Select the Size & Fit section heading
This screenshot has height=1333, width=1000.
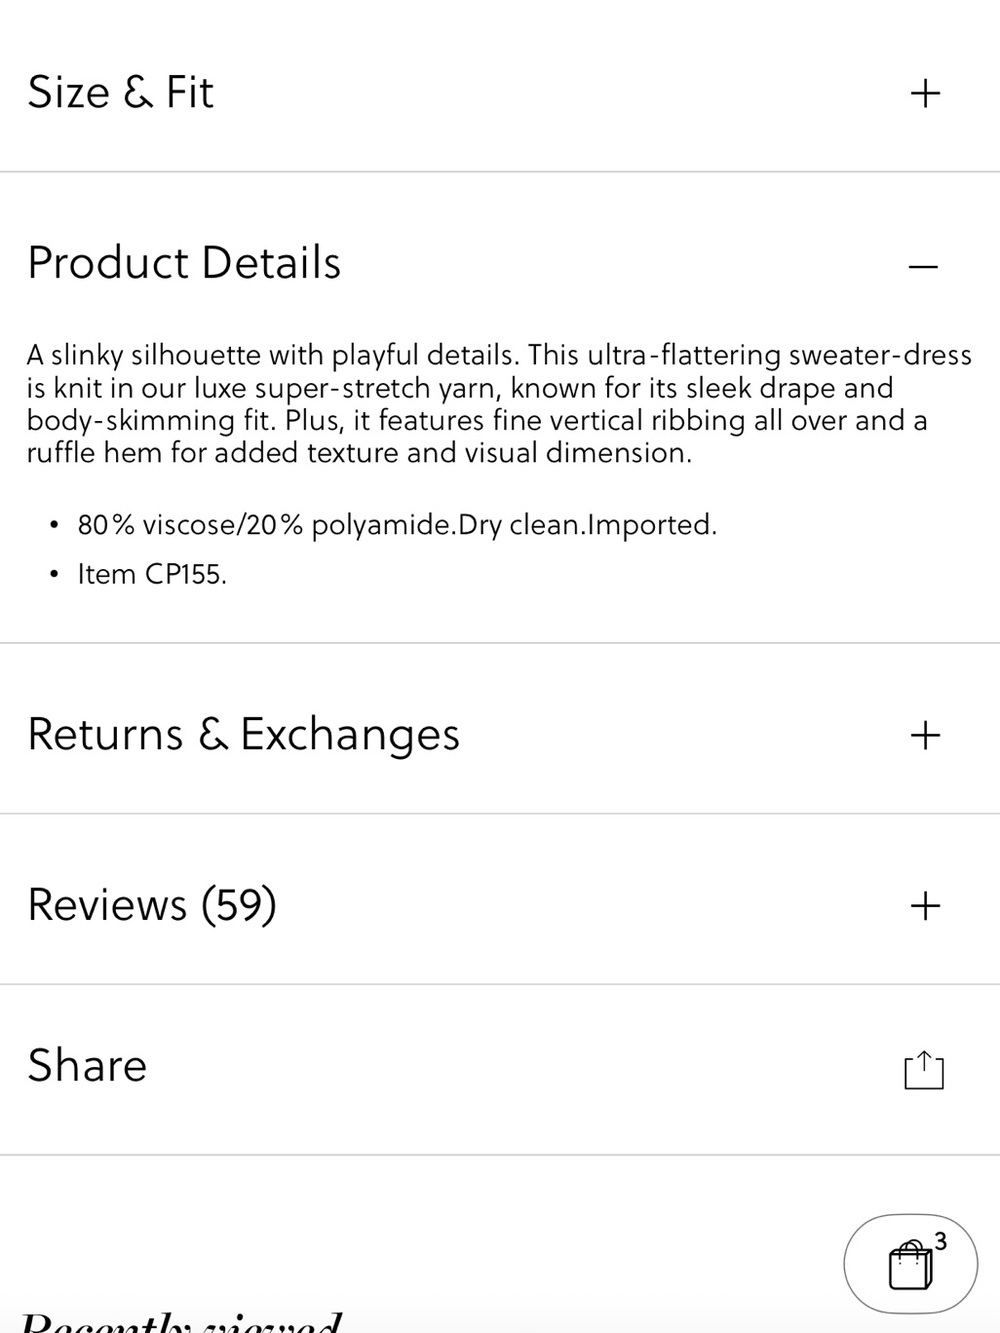pyautogui.click(x=120, y=92)
